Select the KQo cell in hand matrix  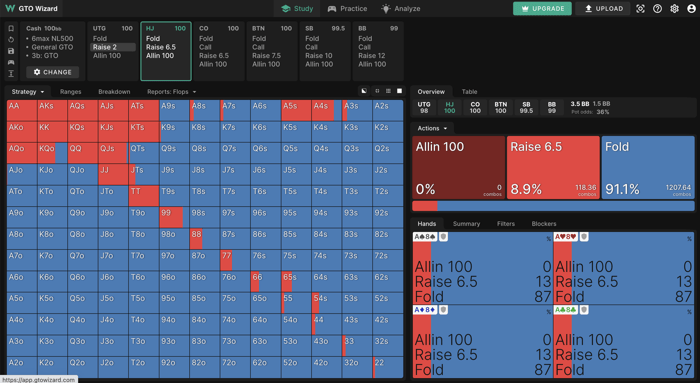pyautogui.click(x=52, y=153)
